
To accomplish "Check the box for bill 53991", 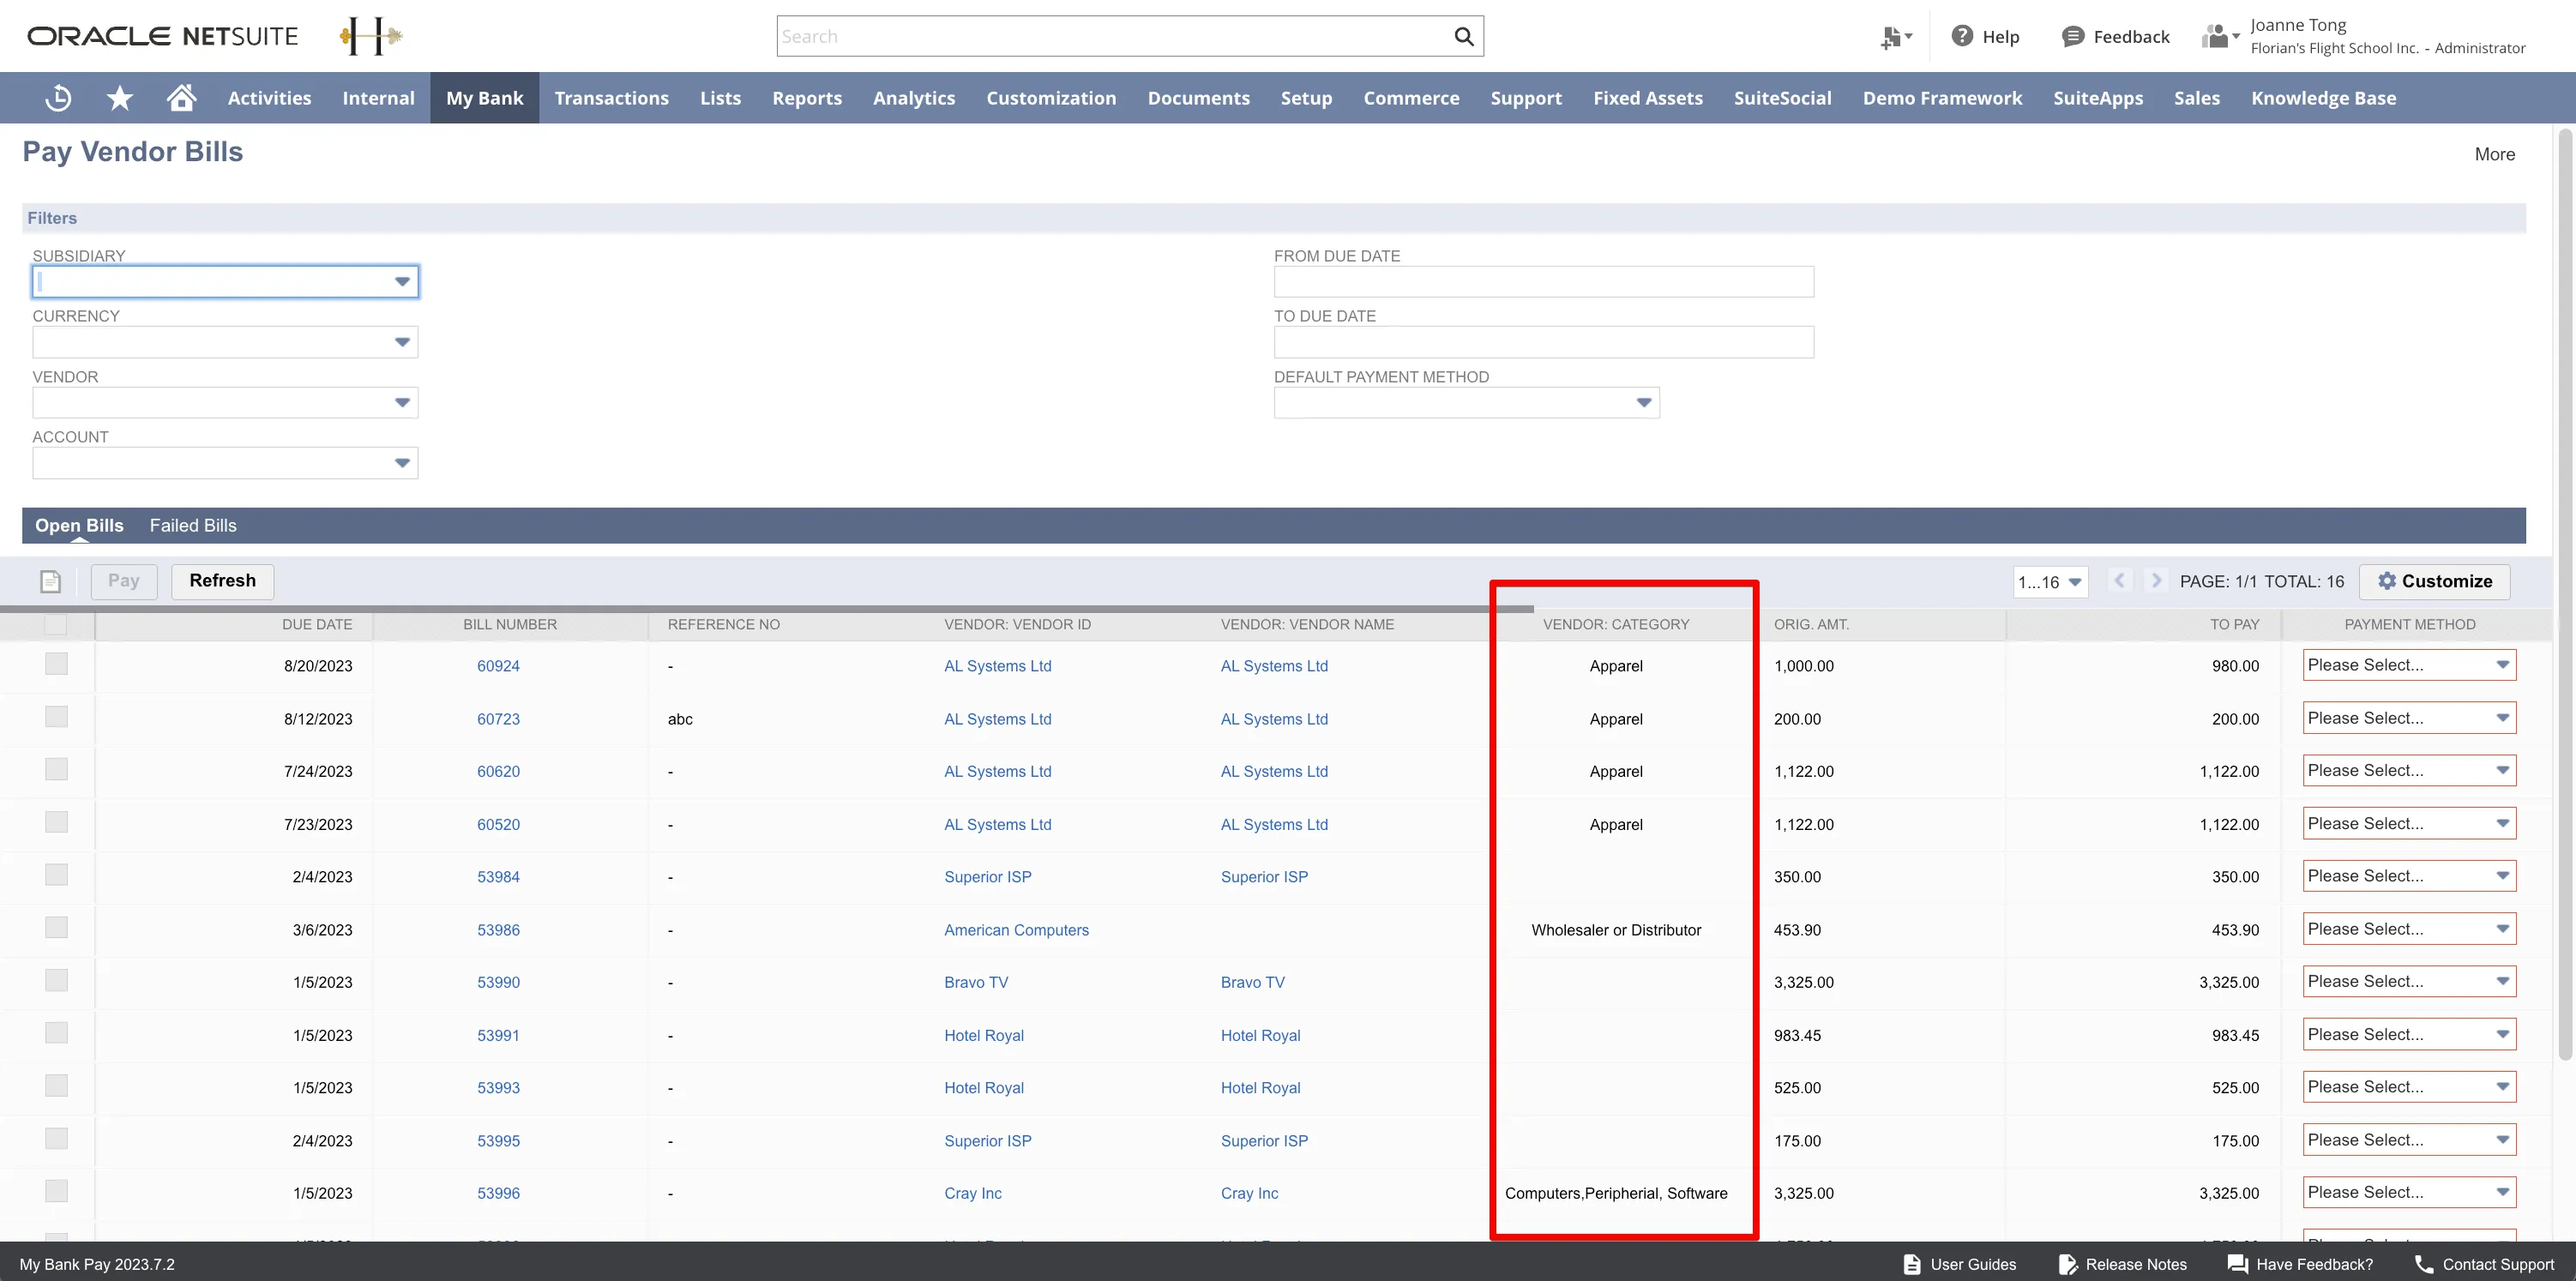I will coord(56,1033).
